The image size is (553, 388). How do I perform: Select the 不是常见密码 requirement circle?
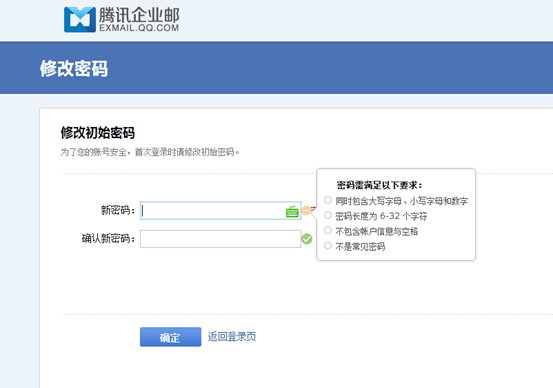[328, 245]
